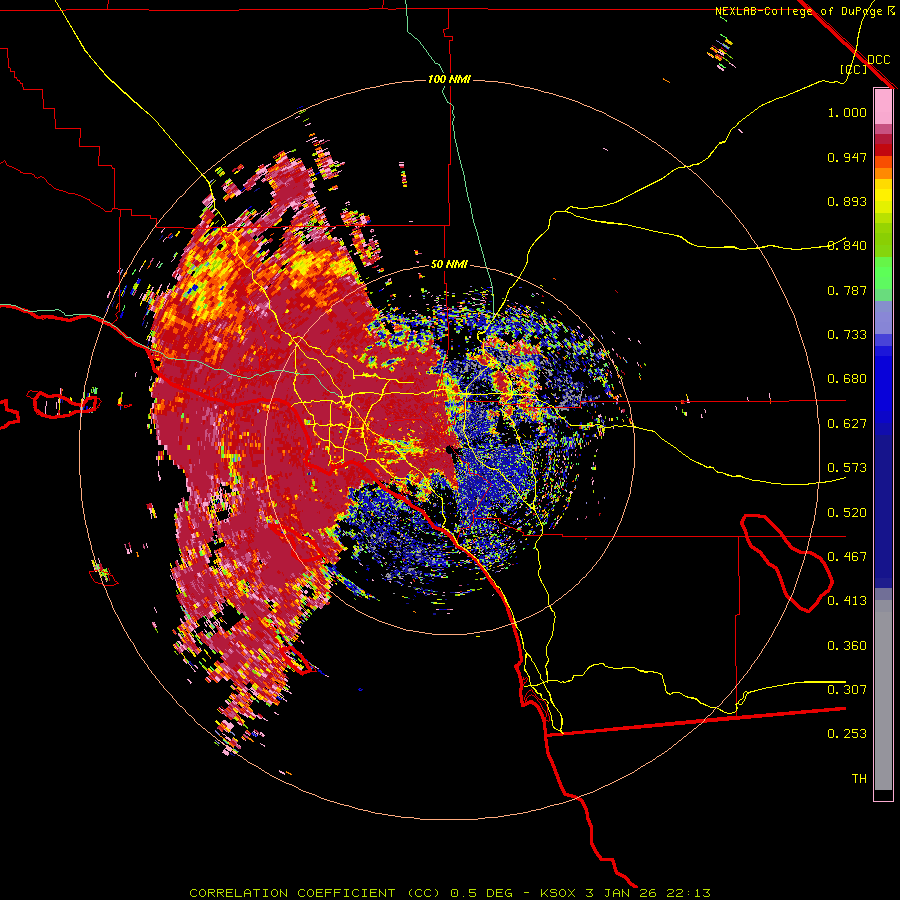
Task: Click the 0.413 scale value
Action: tap(847, 601)
